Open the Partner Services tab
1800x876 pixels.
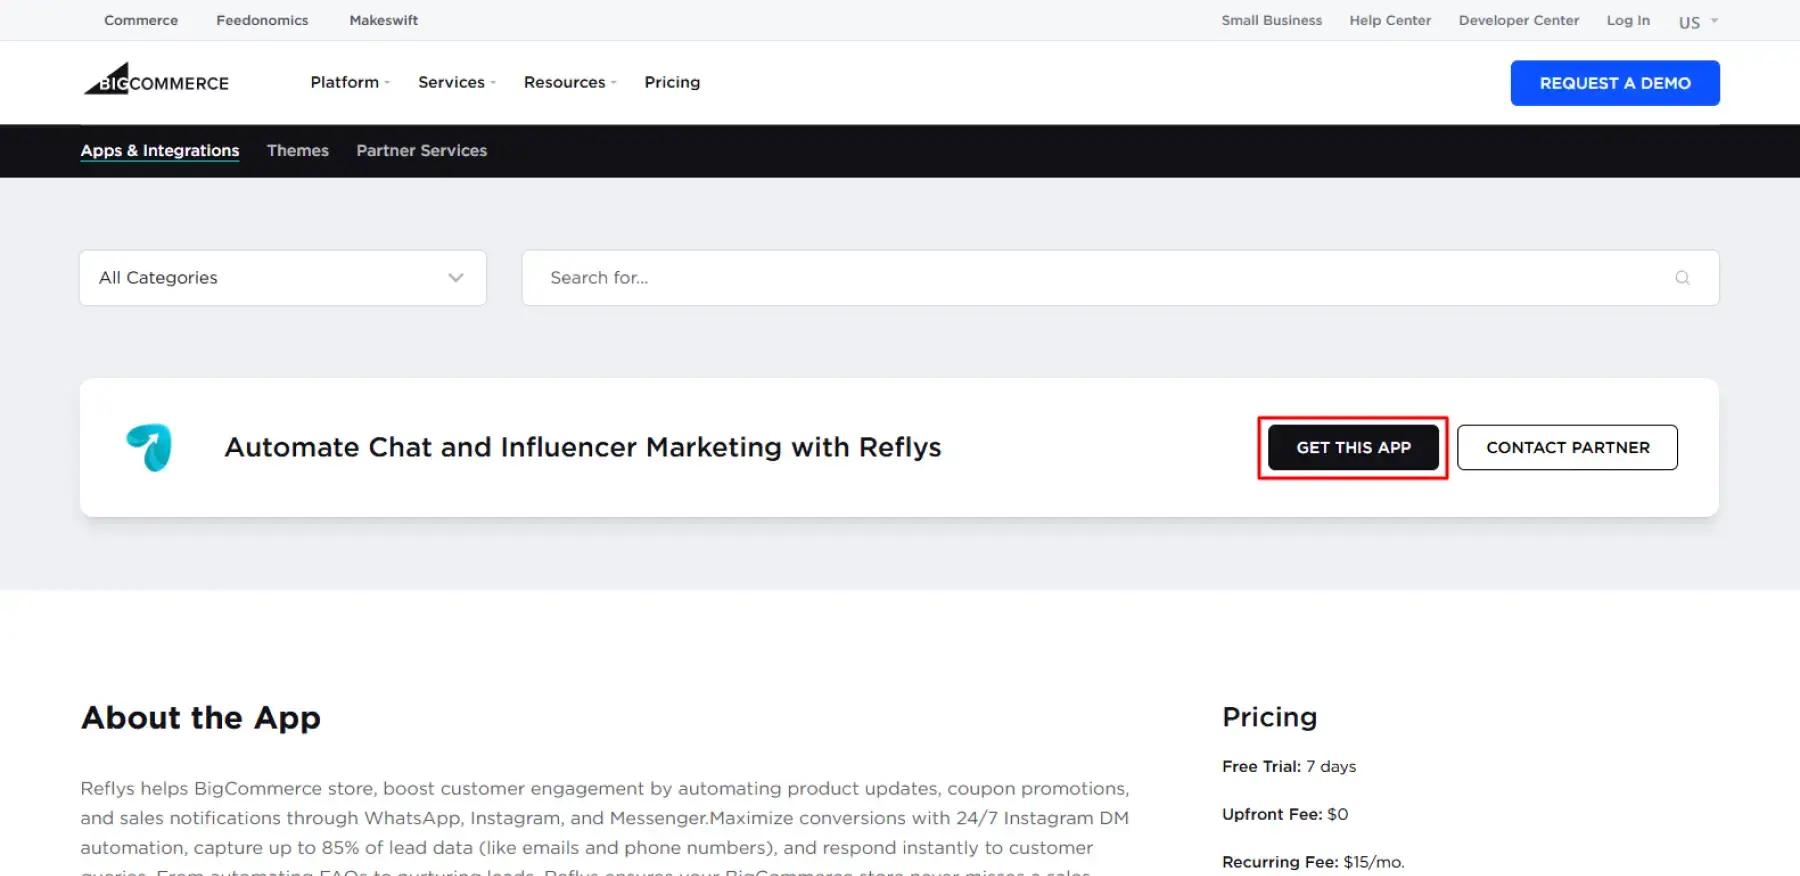coord(421,150)
